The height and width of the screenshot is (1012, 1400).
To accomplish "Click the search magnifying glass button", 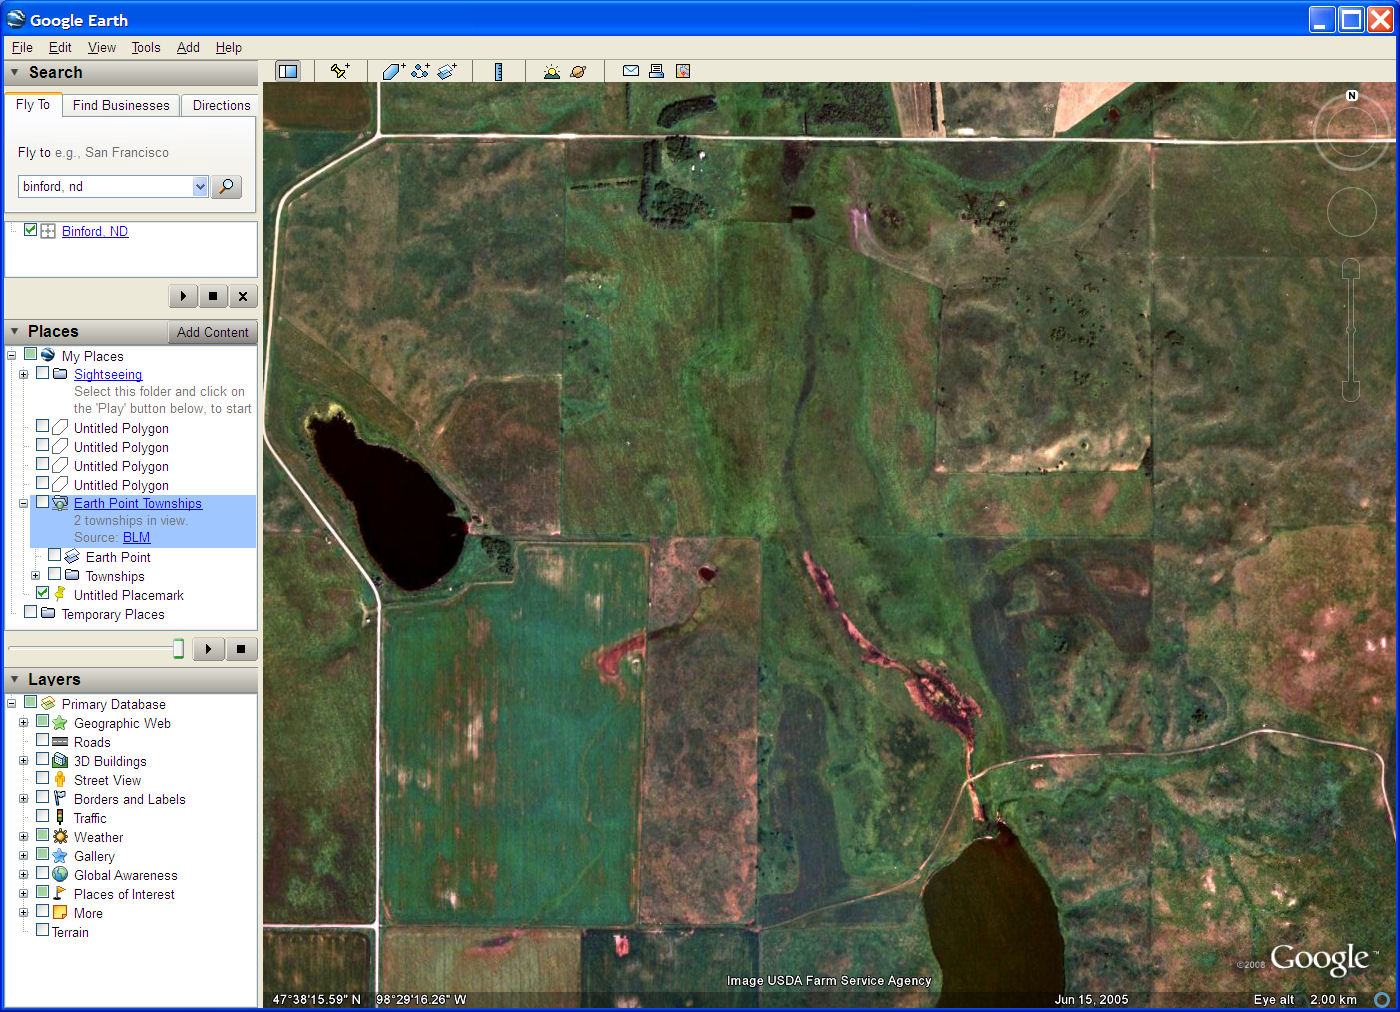I will pyautogui.click(x=227, y=186).
